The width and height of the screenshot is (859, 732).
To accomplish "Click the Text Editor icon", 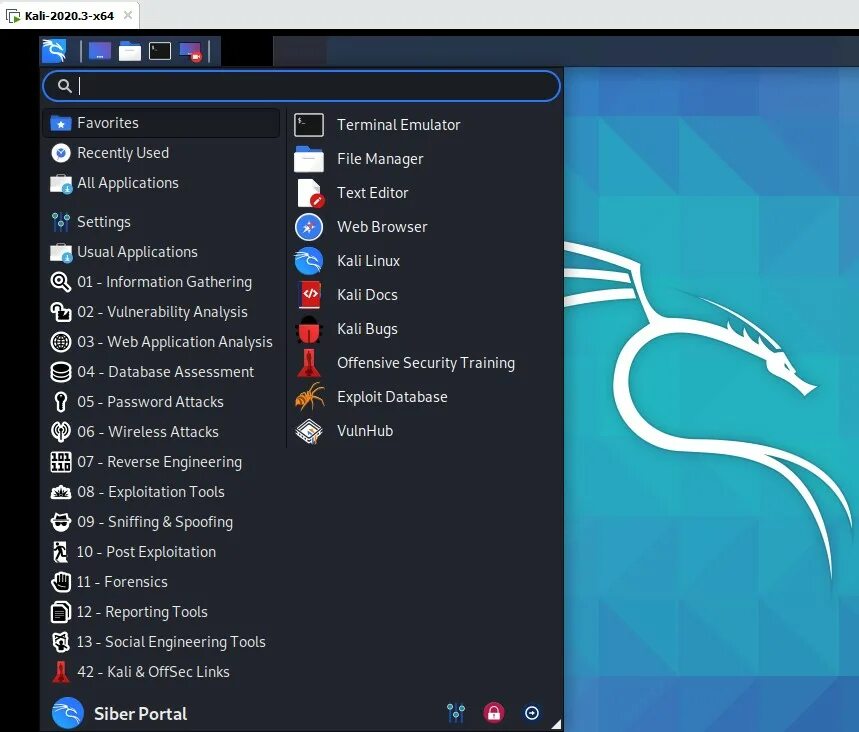I will click(x=310, y=193).
